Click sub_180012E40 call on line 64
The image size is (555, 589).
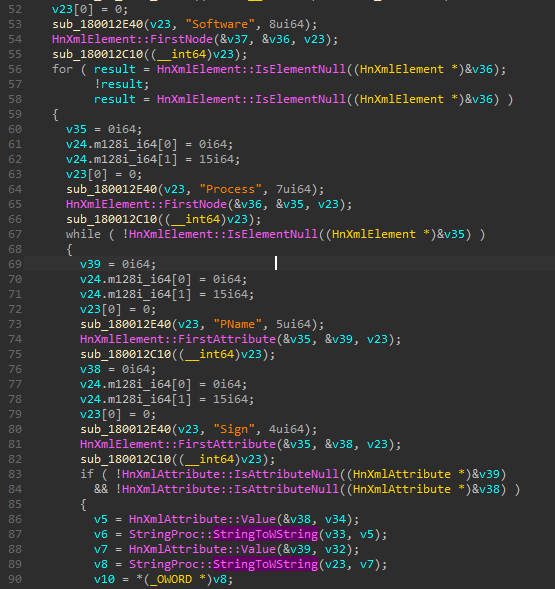(x=112, y=189)
